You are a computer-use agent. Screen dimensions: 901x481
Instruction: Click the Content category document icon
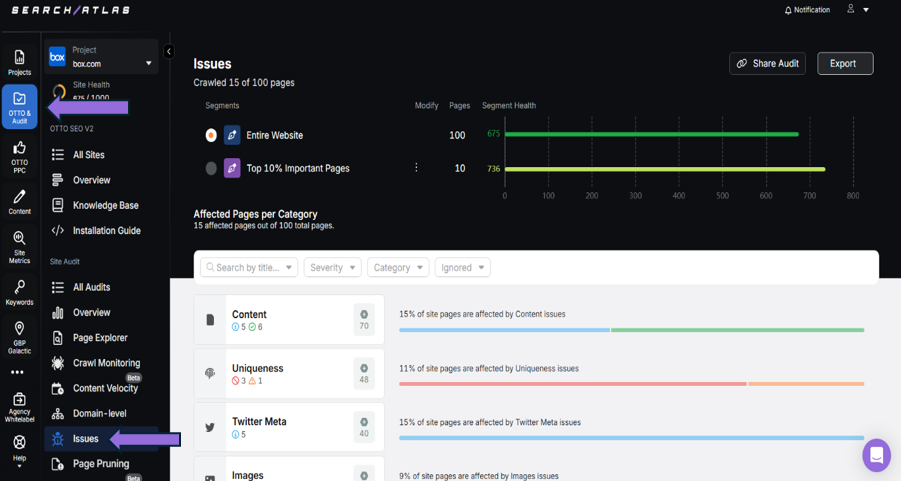click(x=210, y=320)
